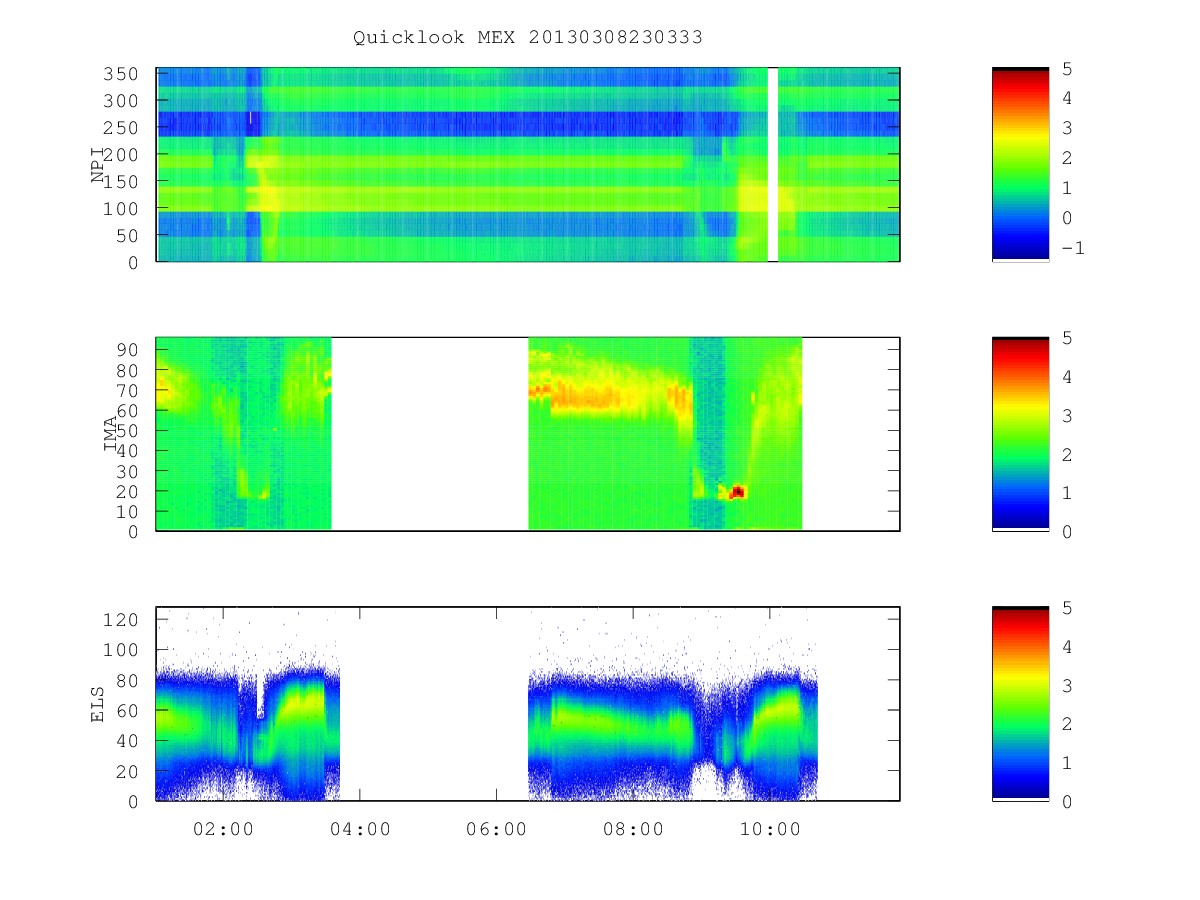Click the white data gap in IMA panel
The image size is (1200, 900).
tap(430, 433)
